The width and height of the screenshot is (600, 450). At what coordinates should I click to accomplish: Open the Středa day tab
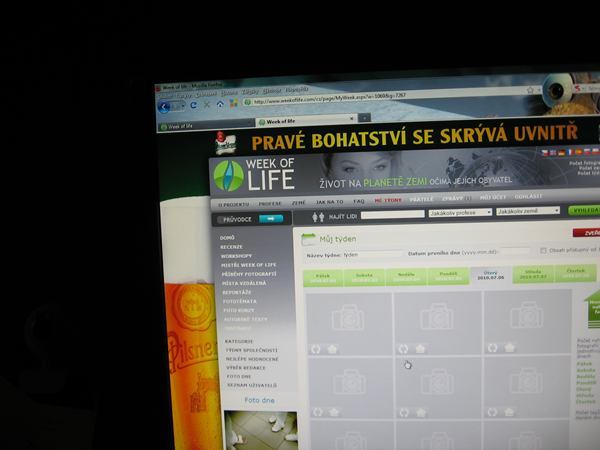click(x=533, y=274)
